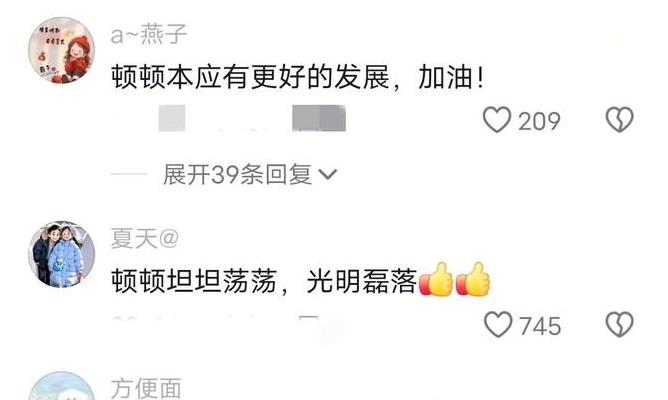Select comment text 顿顿坦坦荡荡，光明磊落
668x400 pixels.
[264, 282]
